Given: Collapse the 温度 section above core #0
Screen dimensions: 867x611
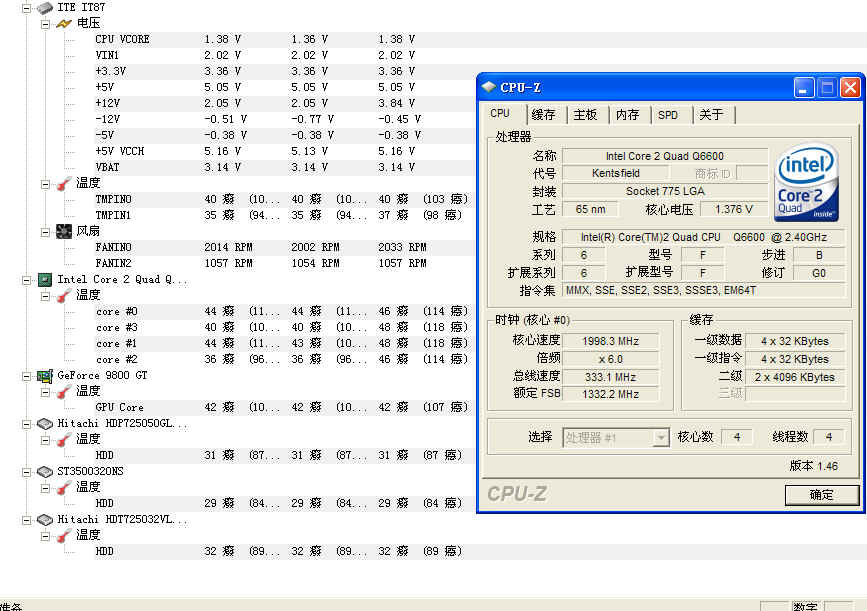Looking at the screenshot, I should (x=45, y=296).
